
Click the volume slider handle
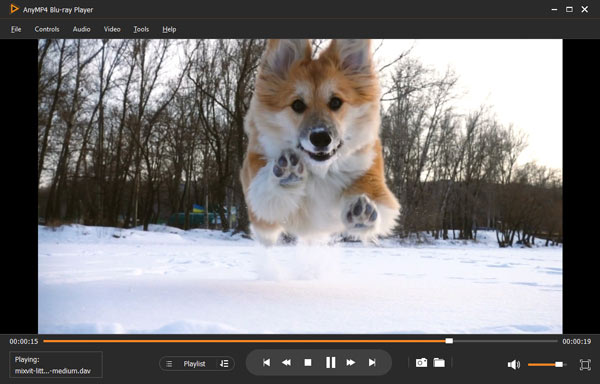(559, 364)
